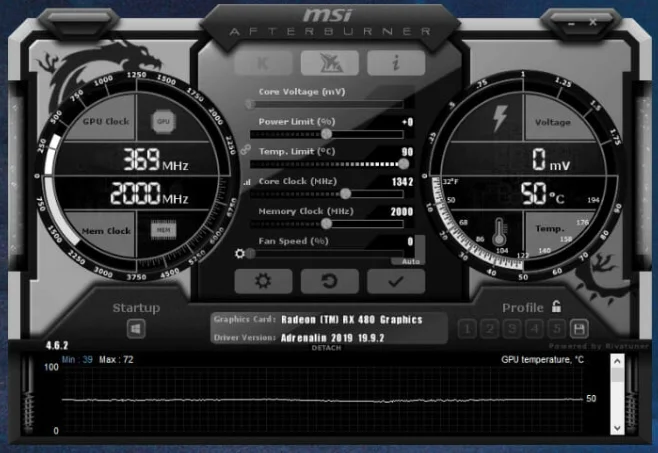Launch the OC Scanner button
Screen dimensions: 658x453
point(330,63)
